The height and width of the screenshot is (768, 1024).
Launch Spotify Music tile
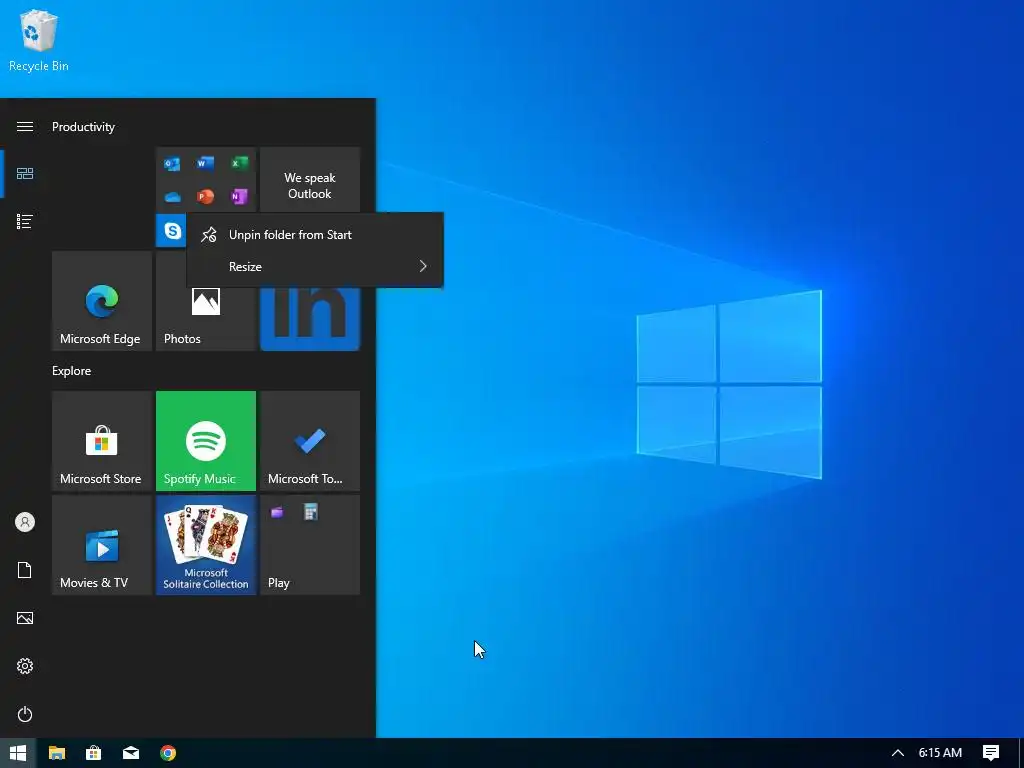click(x=206, y=441)
